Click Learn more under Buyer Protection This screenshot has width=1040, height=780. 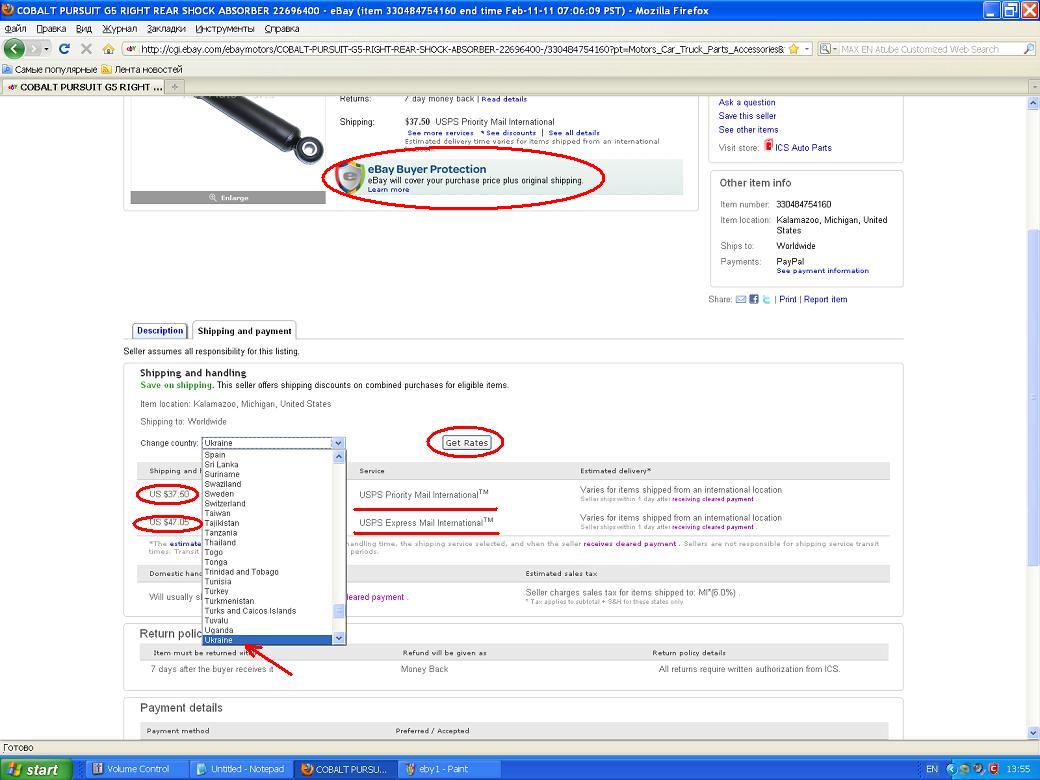389,190
